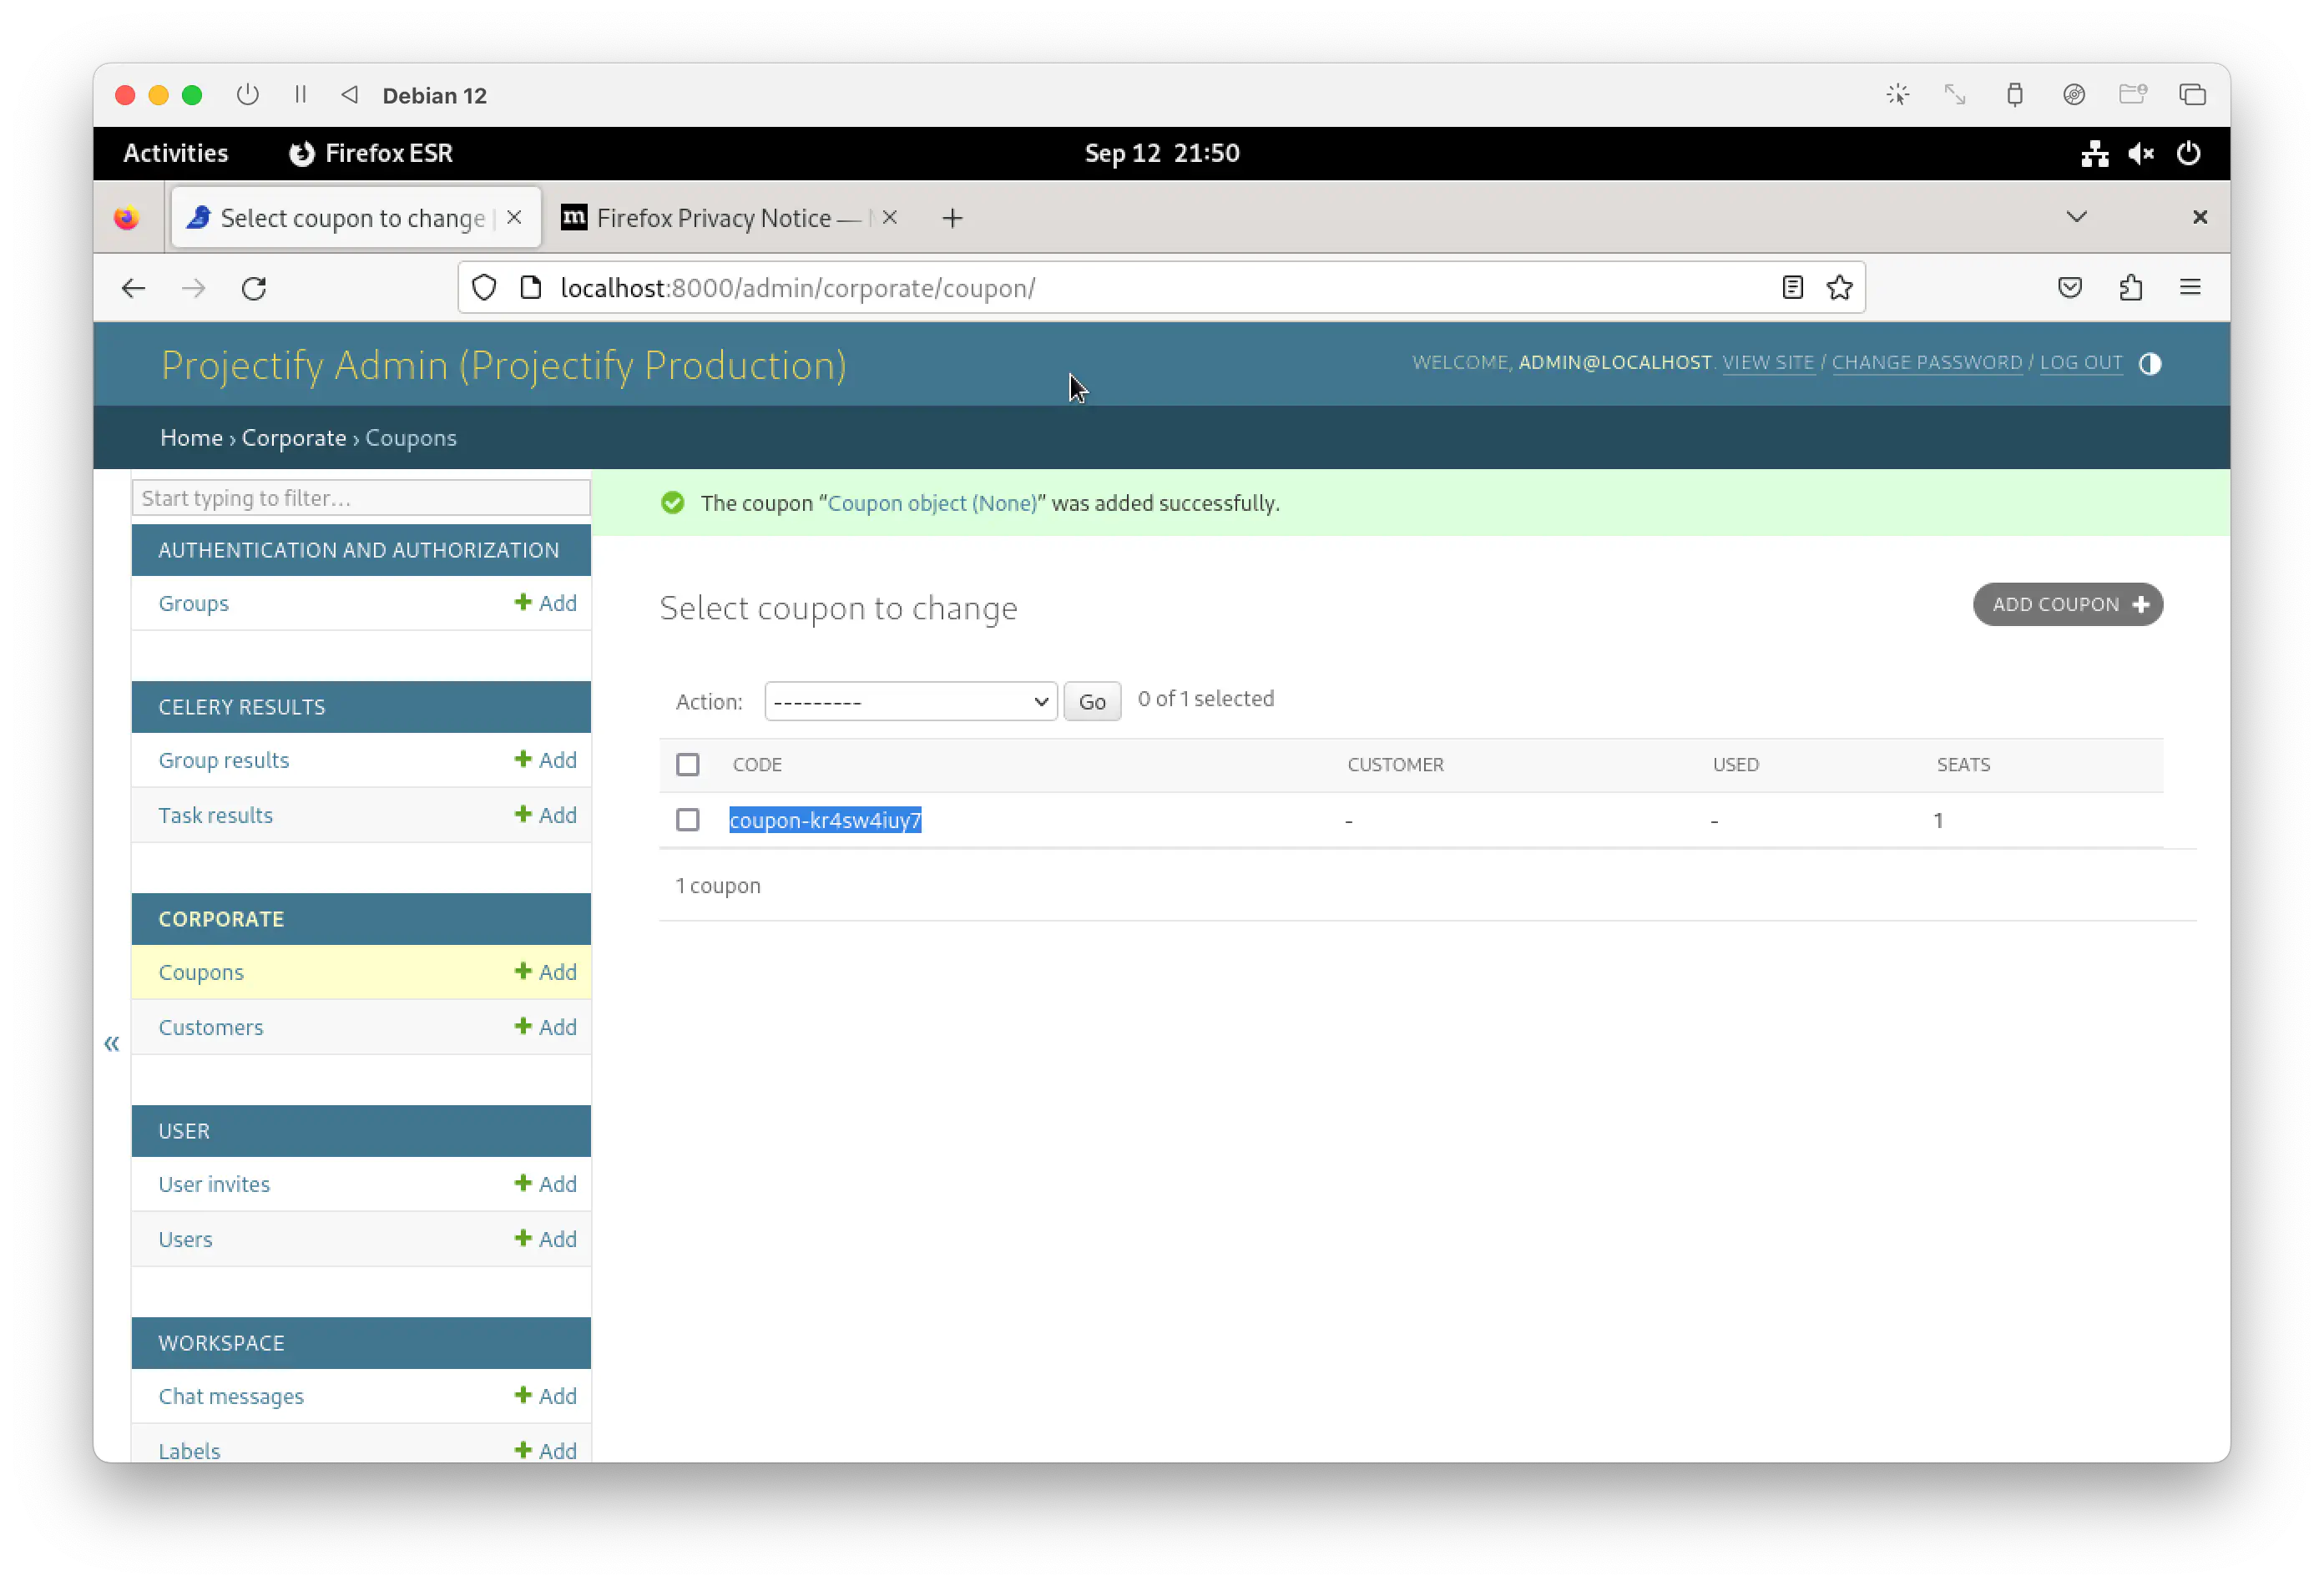
Task: Go to Home in the breadcrumb
Action: pyautogui.click(x=191, y=438)
